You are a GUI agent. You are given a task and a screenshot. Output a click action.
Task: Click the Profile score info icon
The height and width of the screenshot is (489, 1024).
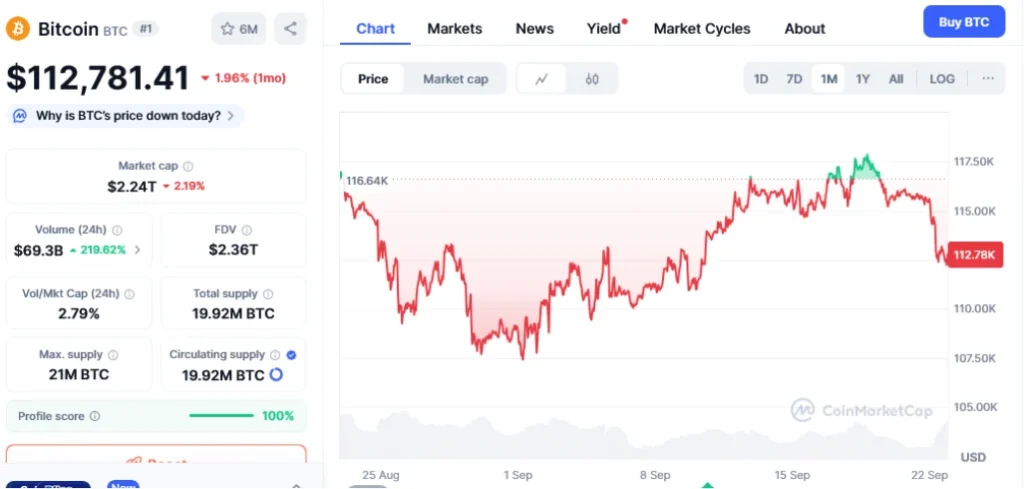[95, 416]
